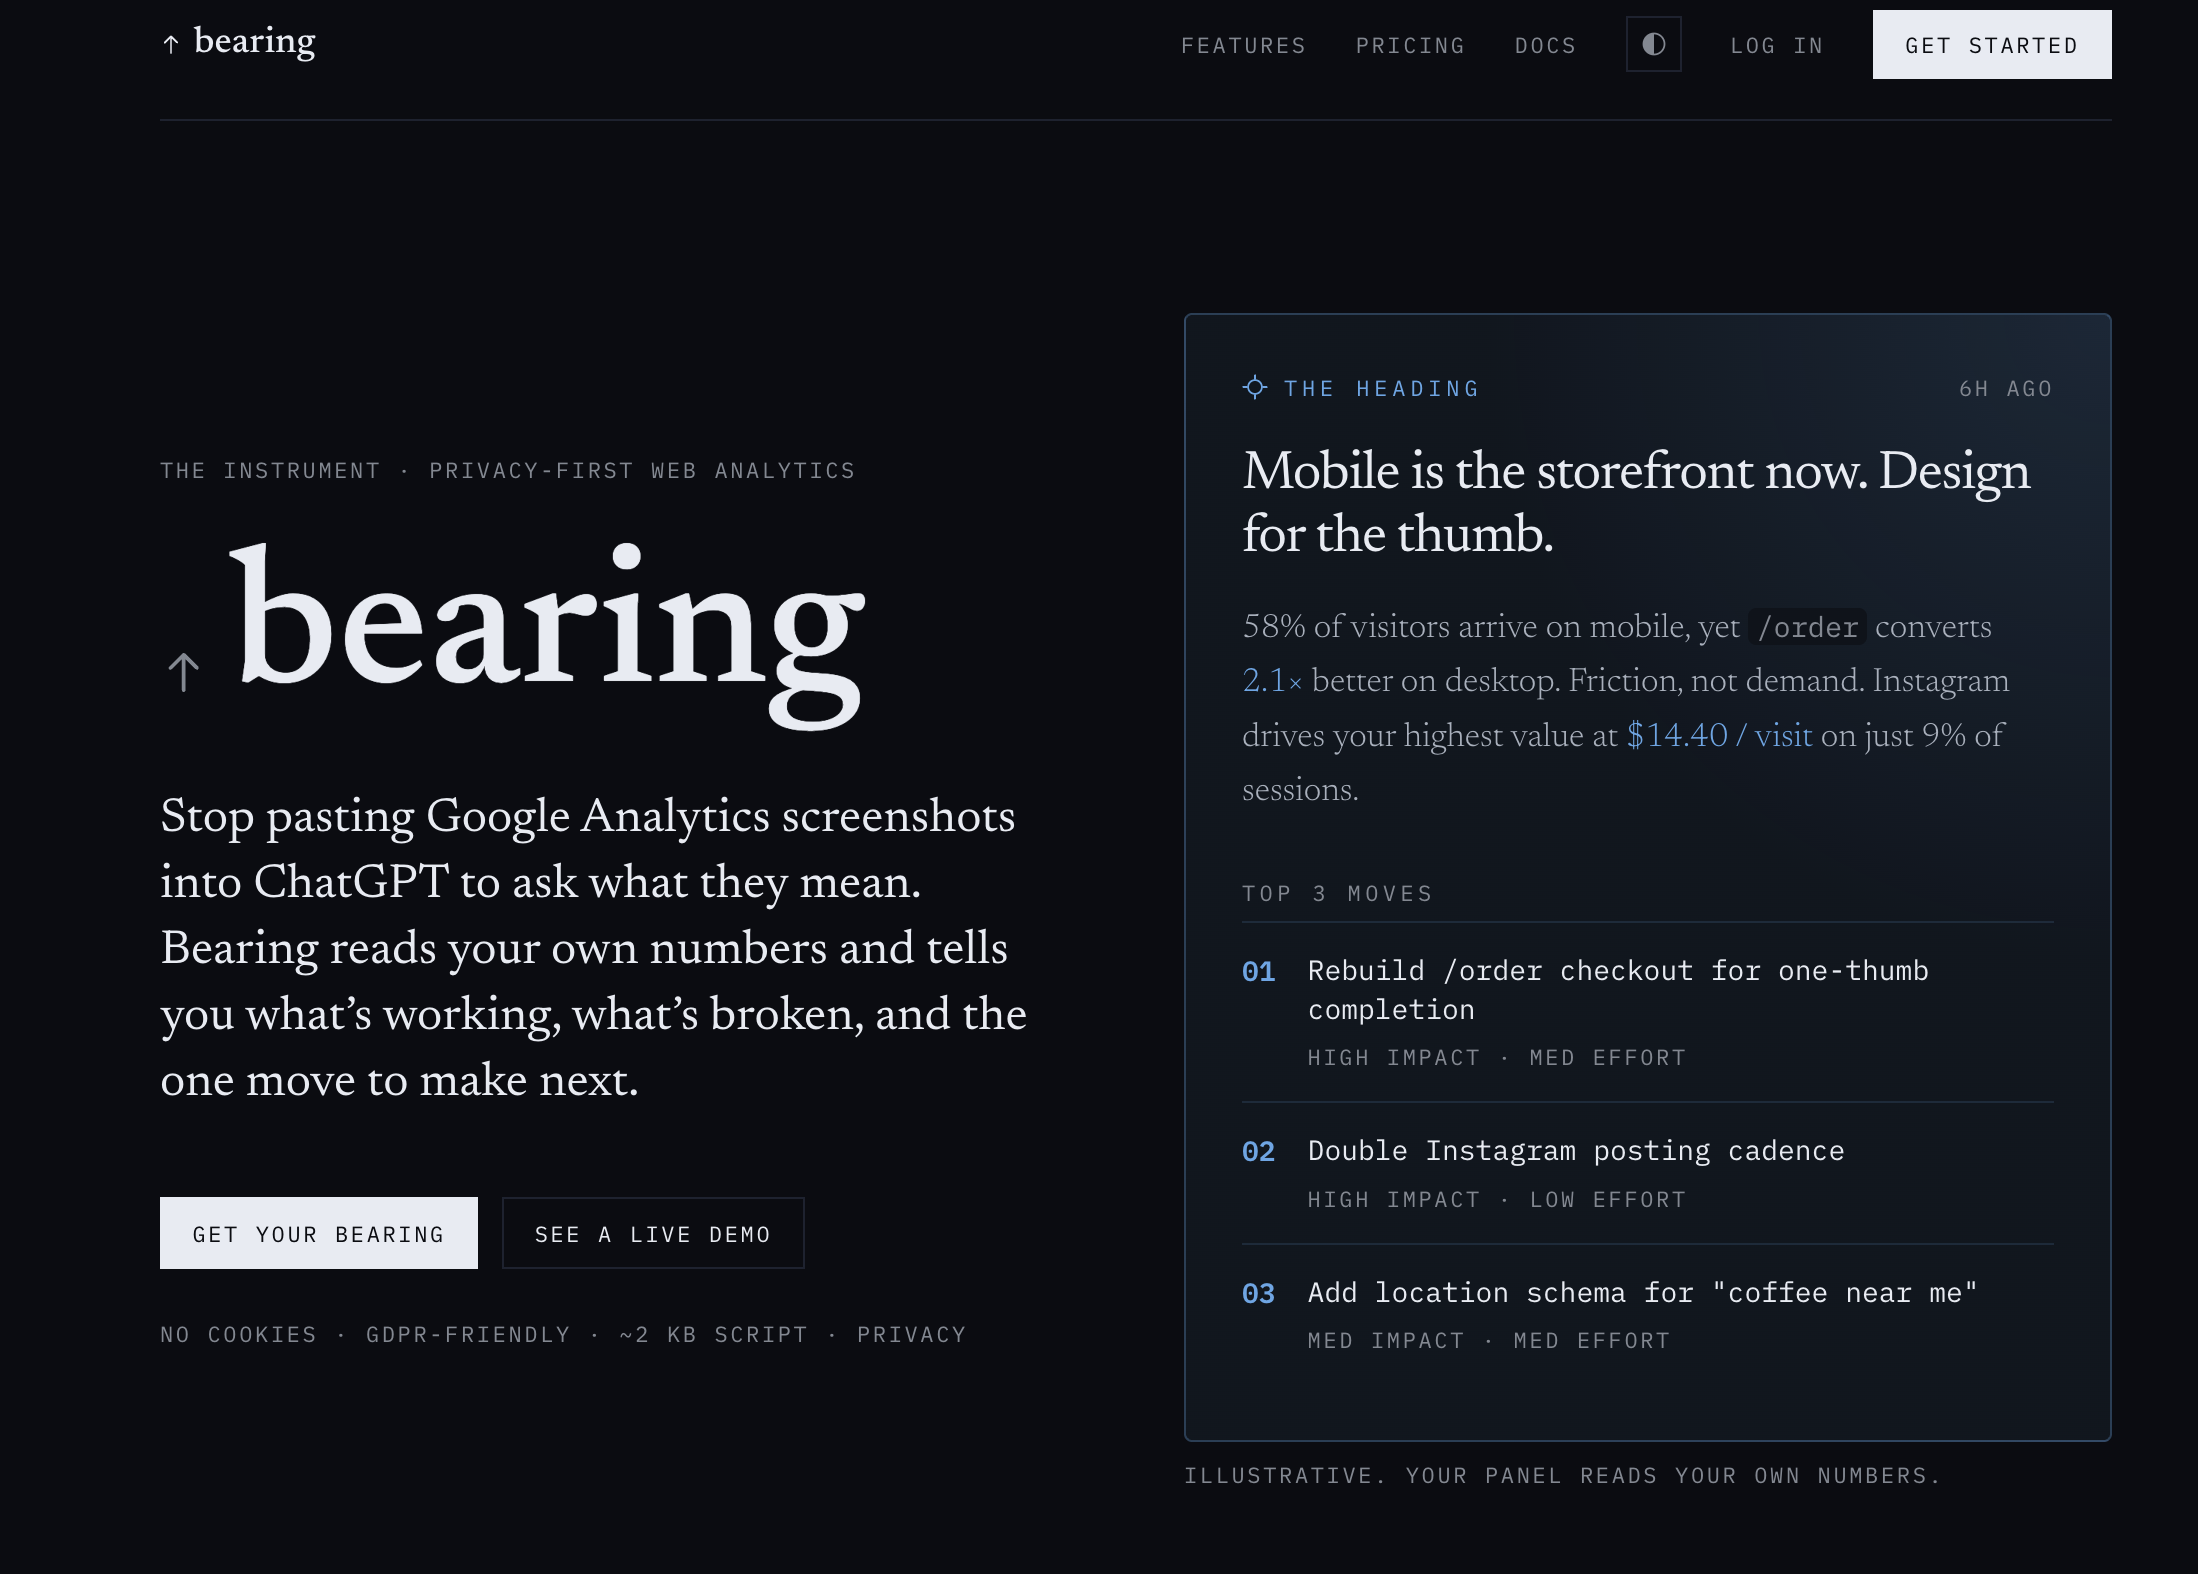Viewport: 2198px width, 1574px height.
Task: Click "THE INSTRUMENT" eyebrow text
Action: coord(270,471)
